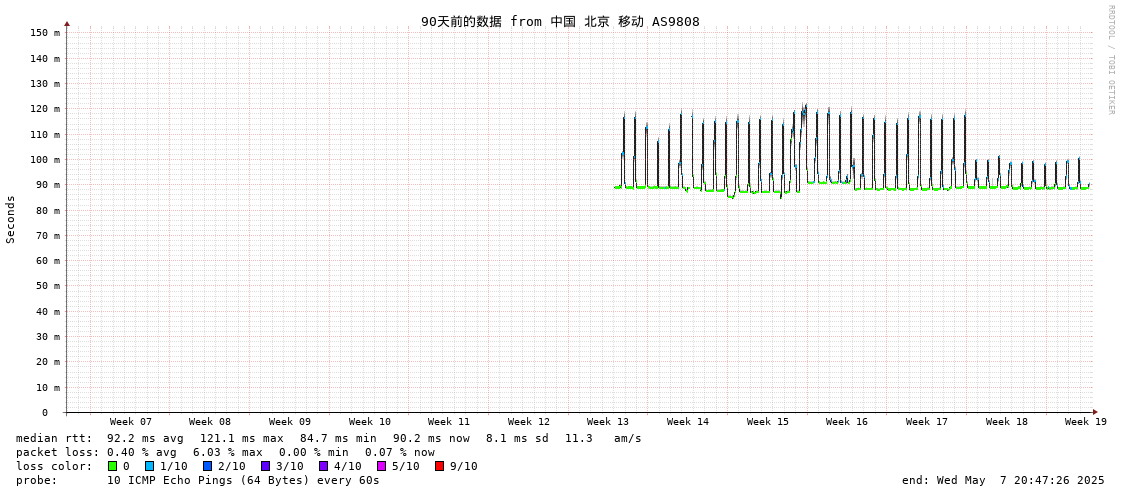
Task: Click the 60 m y-axis value
Action: [49, 261]
